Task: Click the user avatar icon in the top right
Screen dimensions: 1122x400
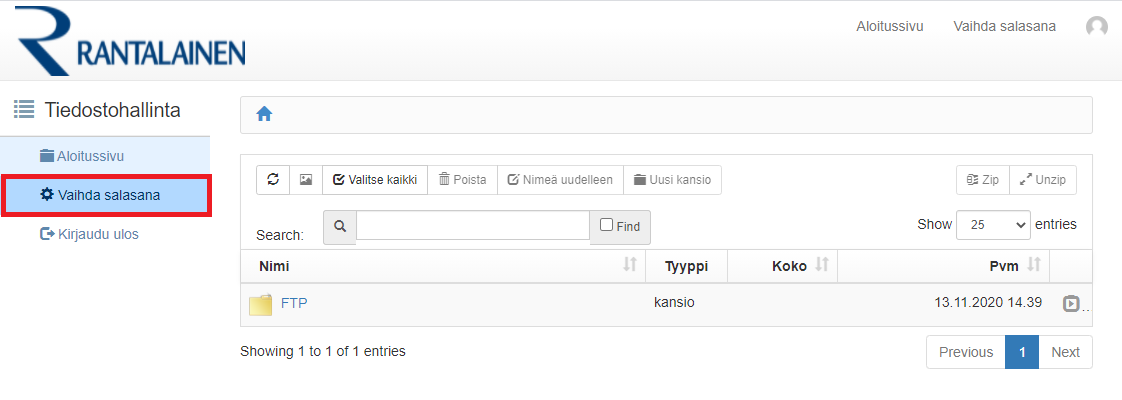Action: [x=1097, y=27]
